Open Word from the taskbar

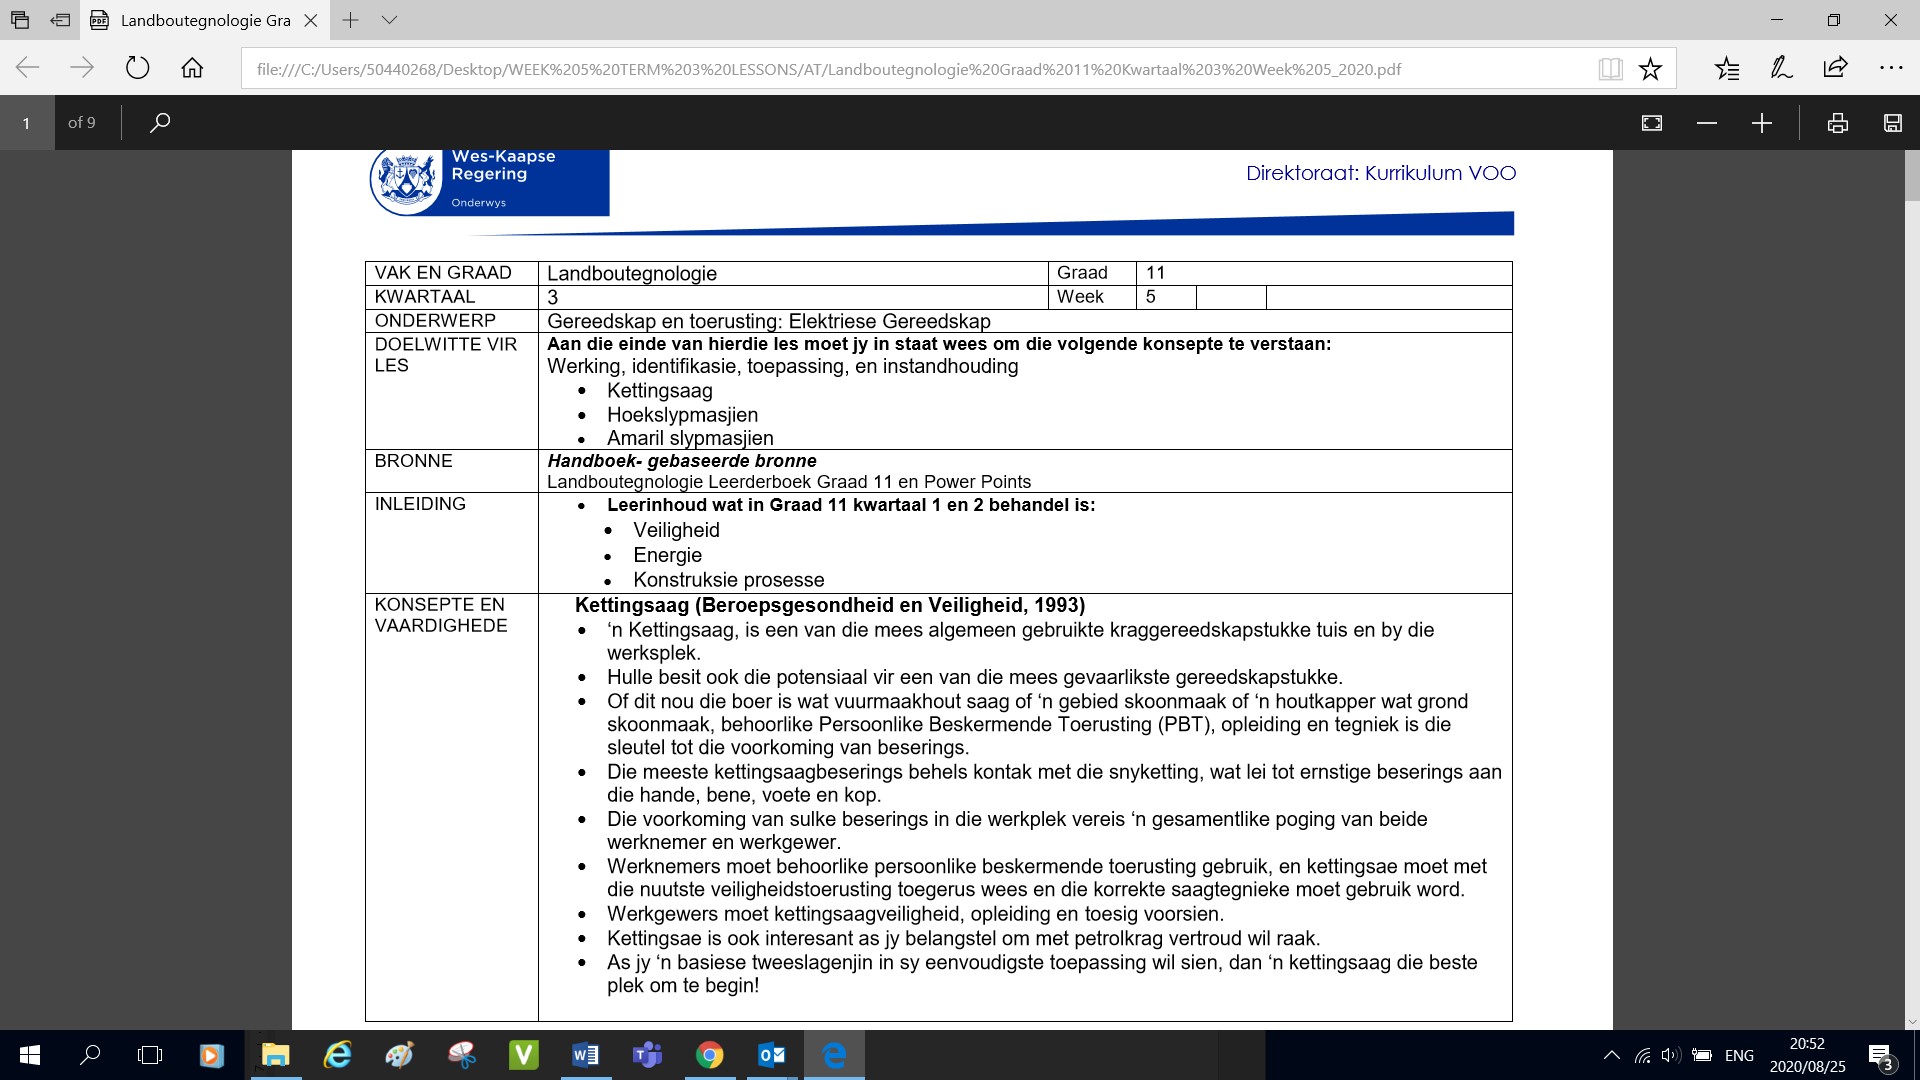point(586,1055)
